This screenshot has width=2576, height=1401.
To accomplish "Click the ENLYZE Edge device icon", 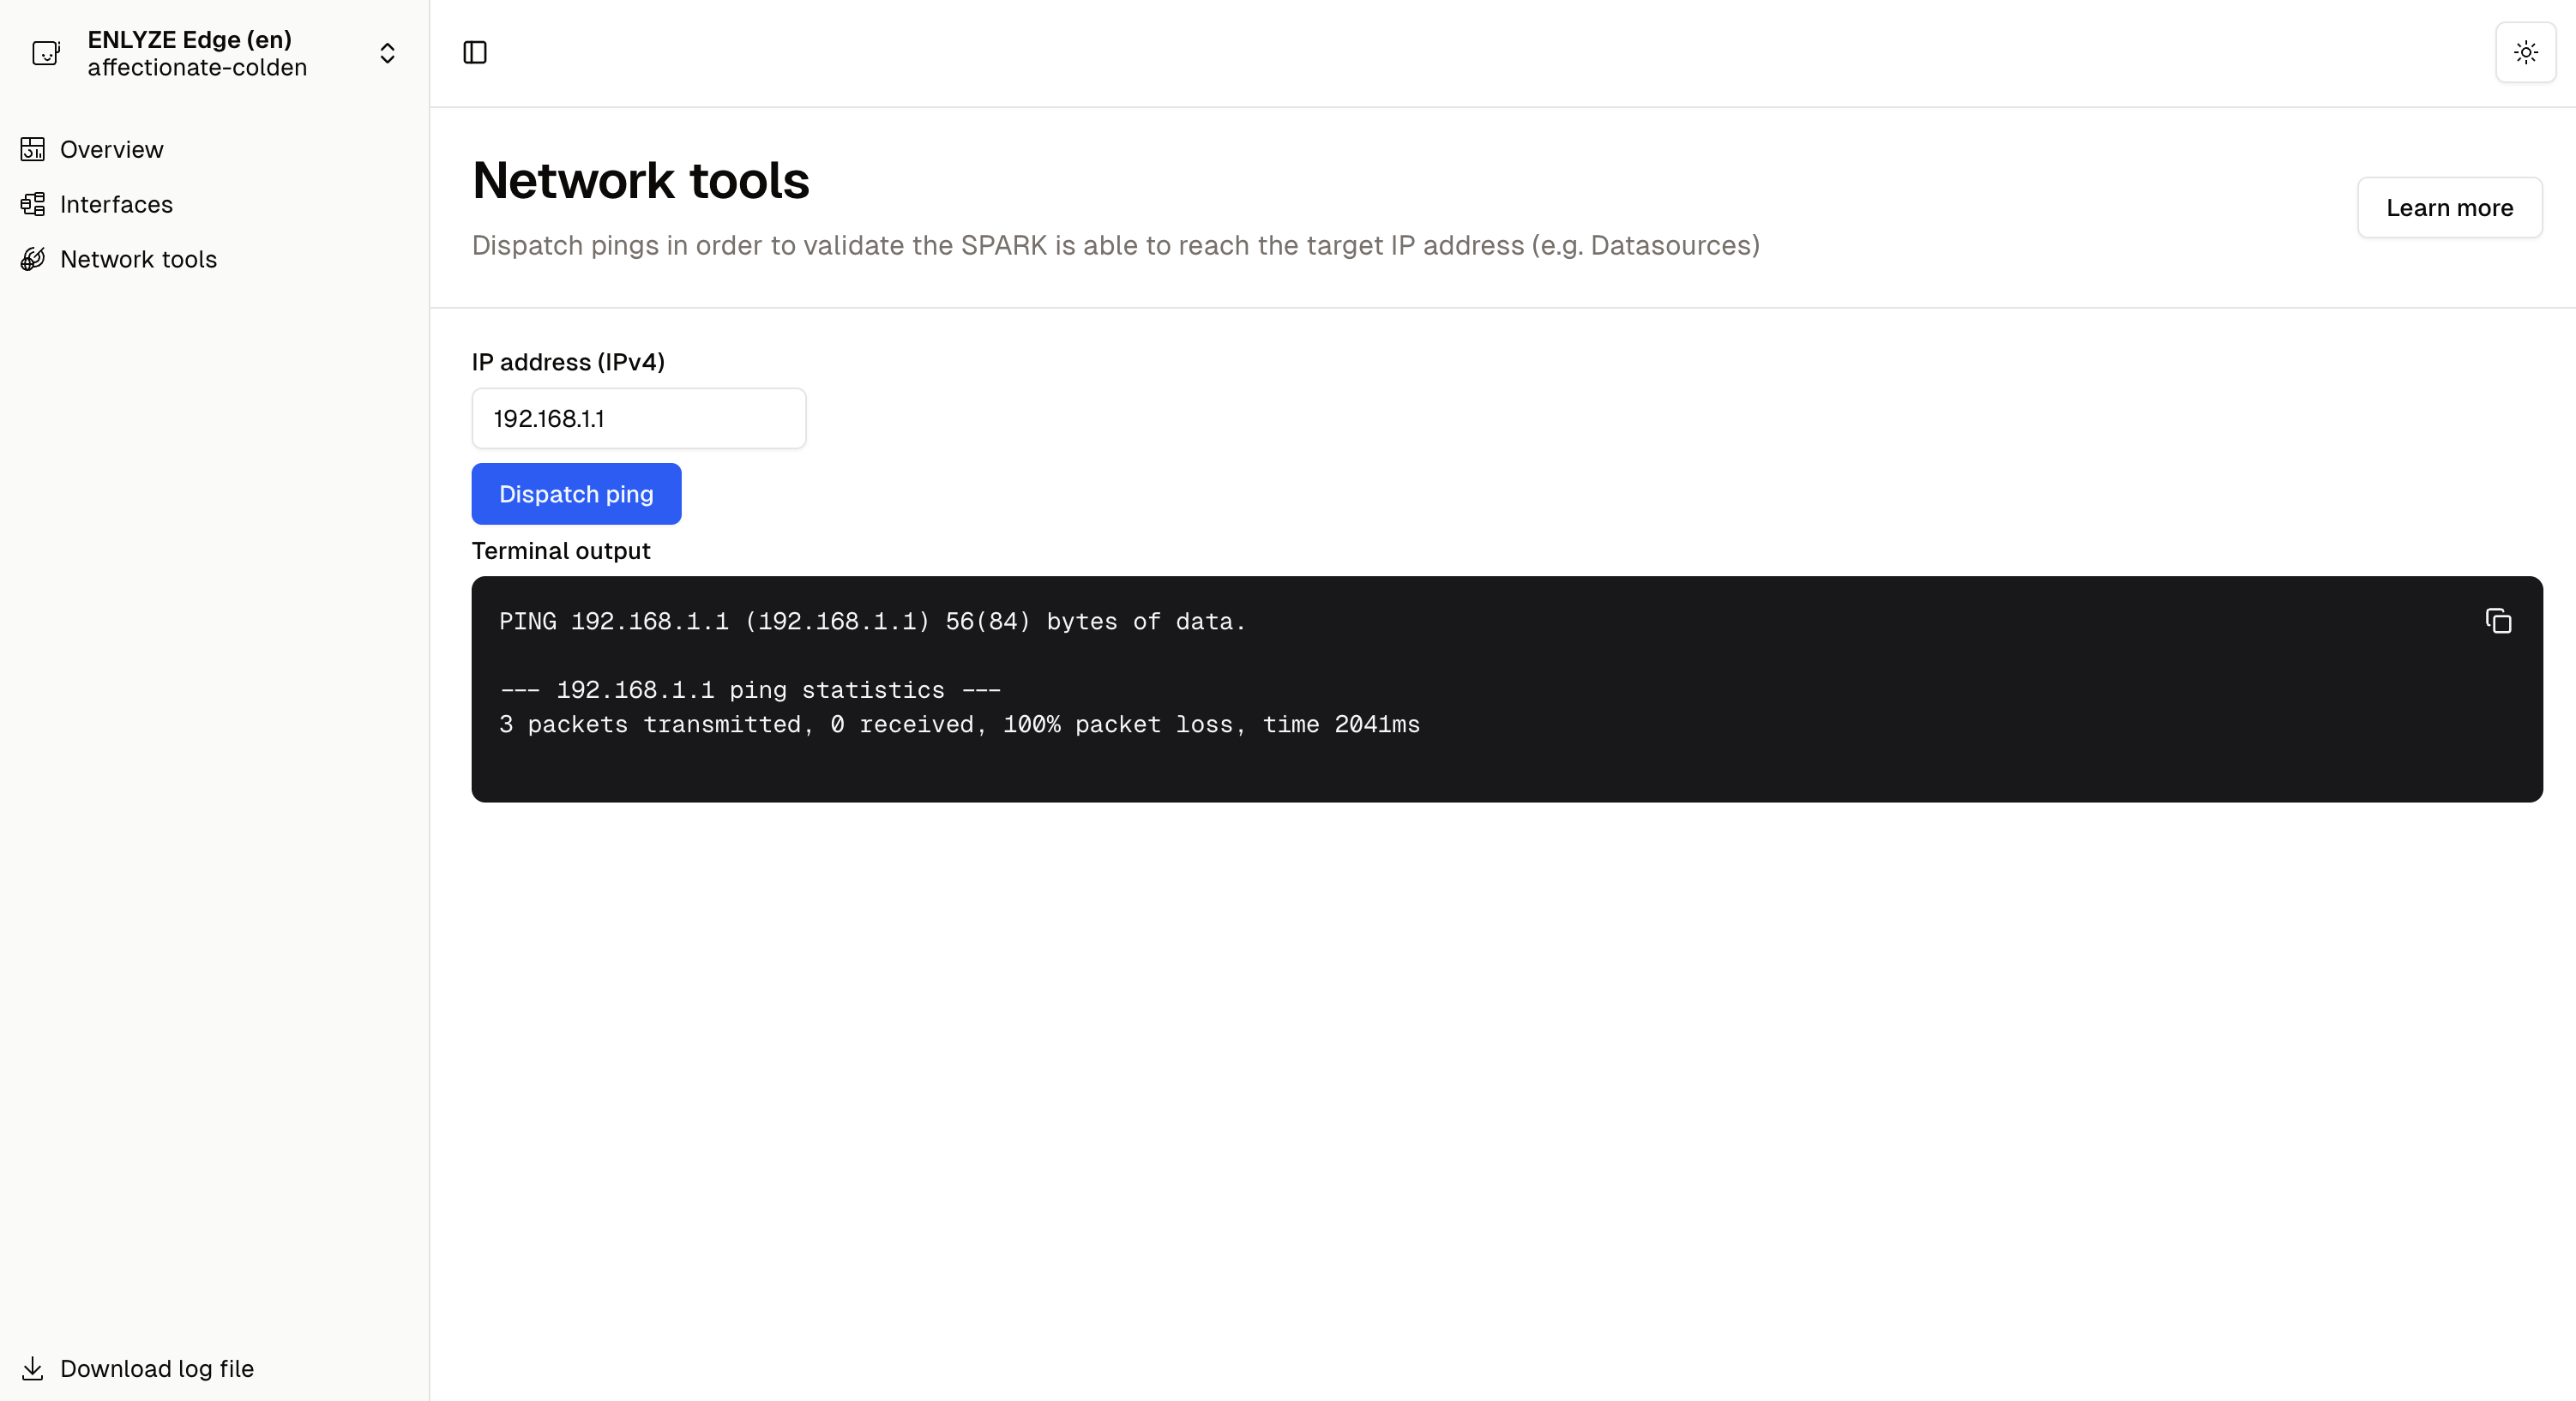I will (x=46, y=53).
